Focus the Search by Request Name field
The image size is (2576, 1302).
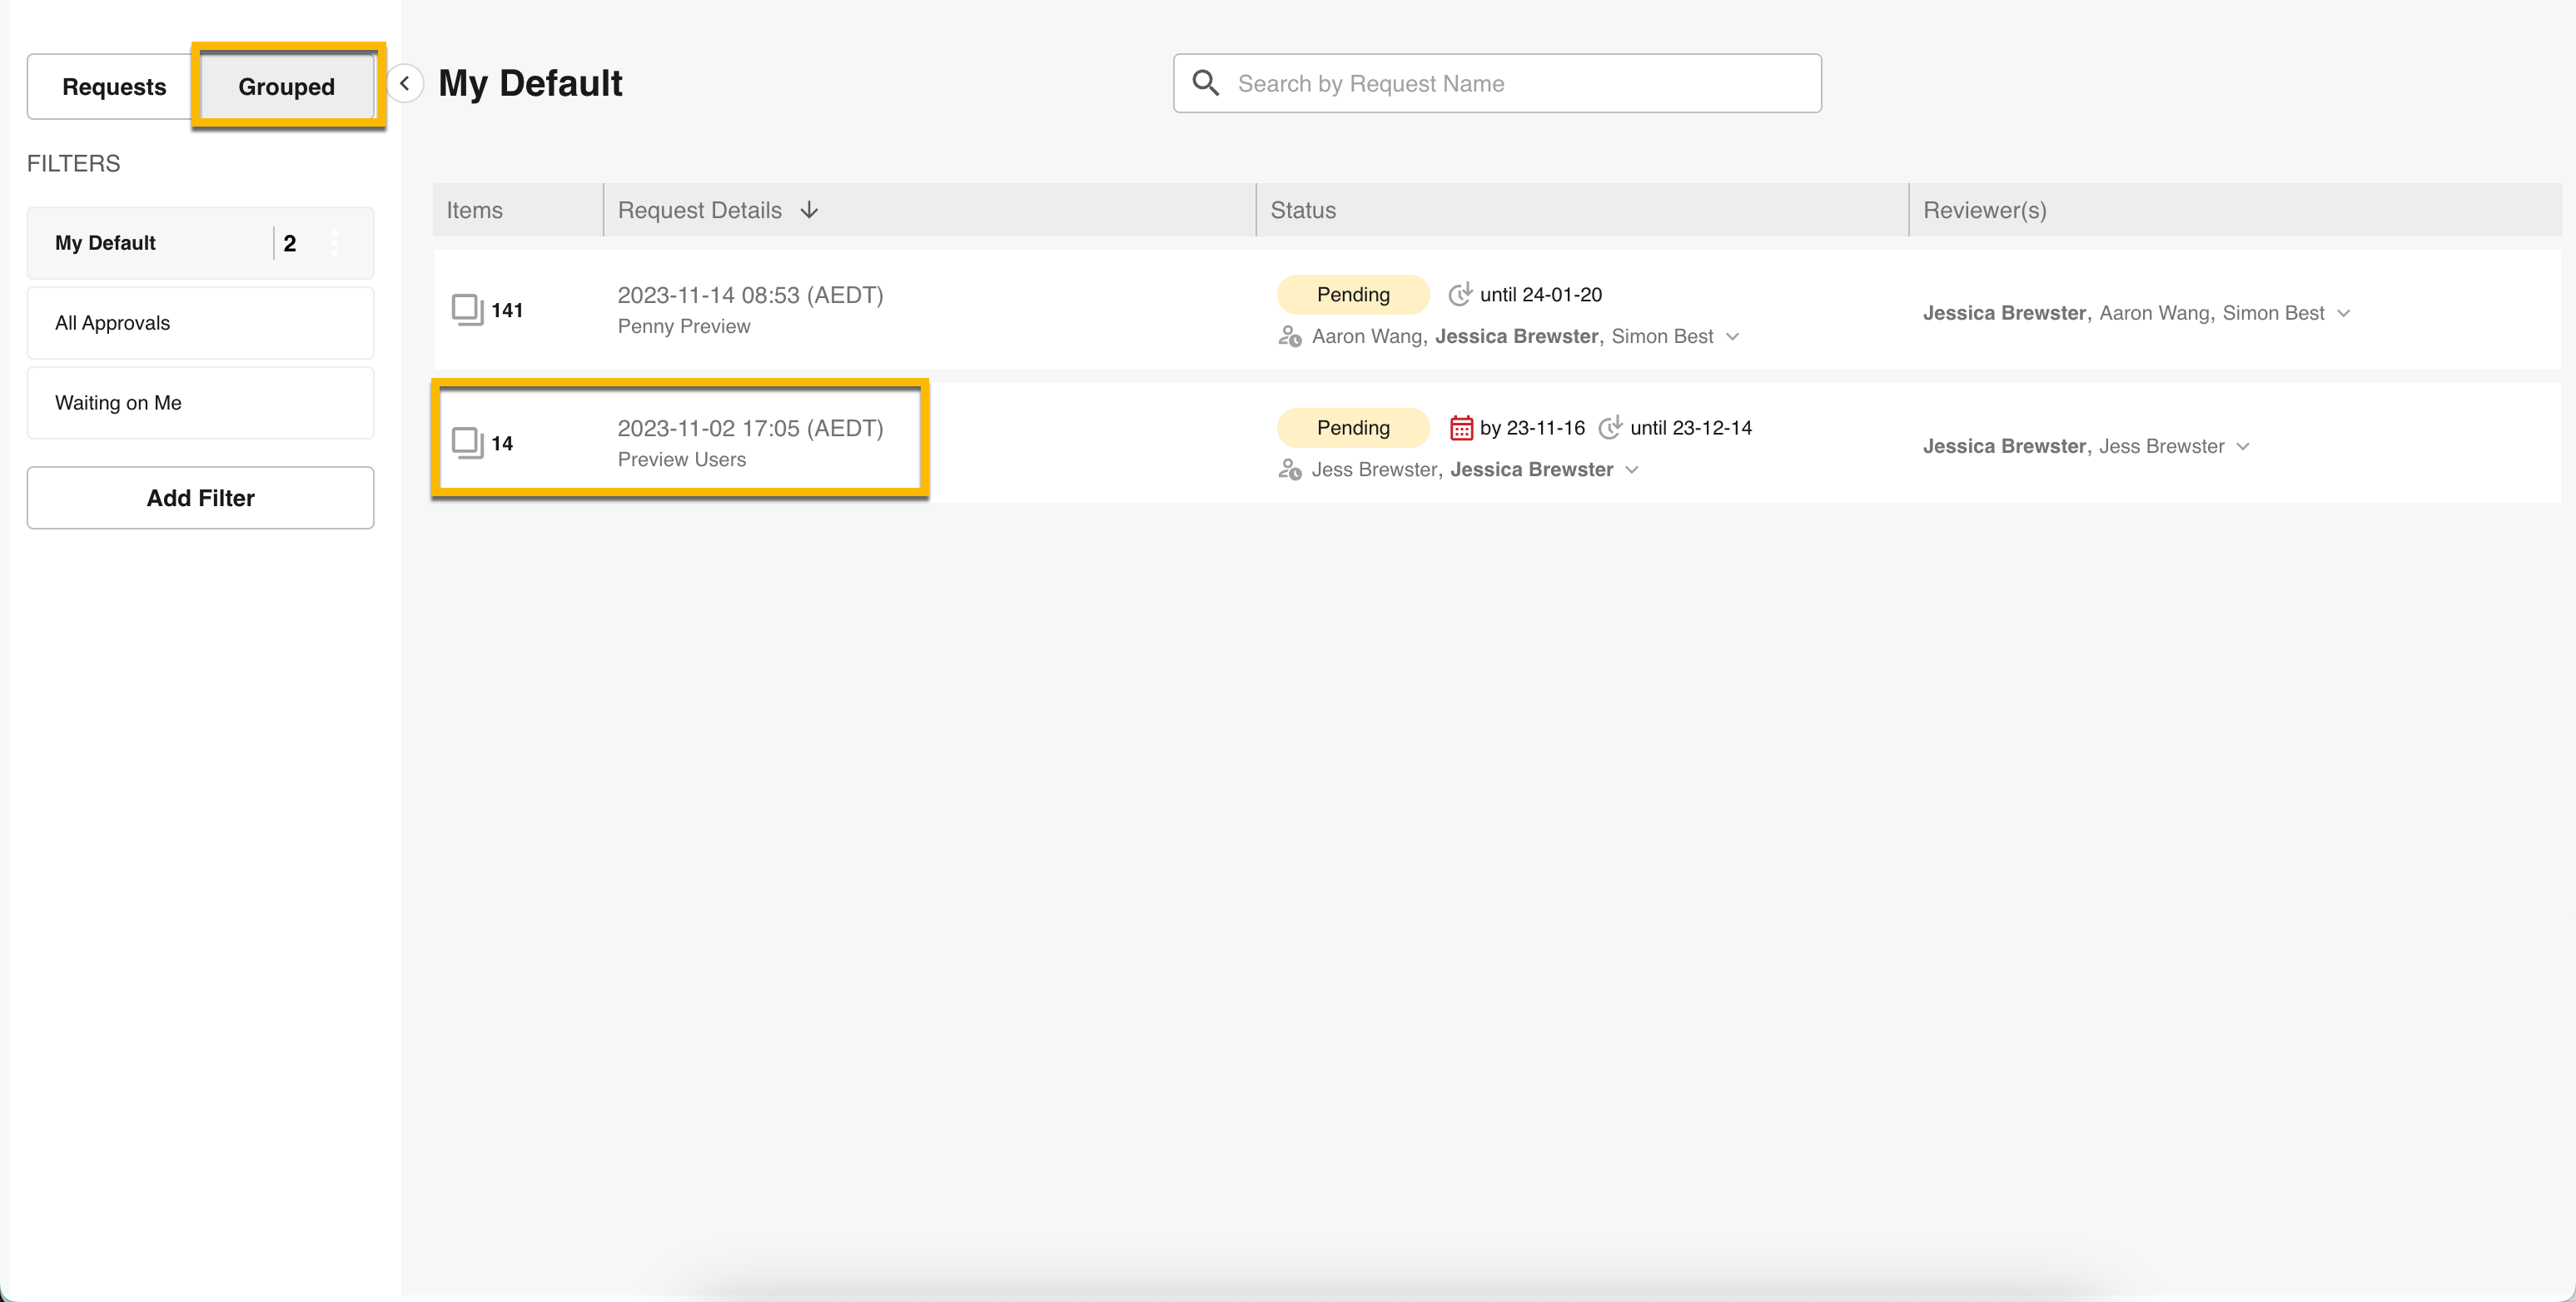pyautogui.click(x=1497, y=83)
